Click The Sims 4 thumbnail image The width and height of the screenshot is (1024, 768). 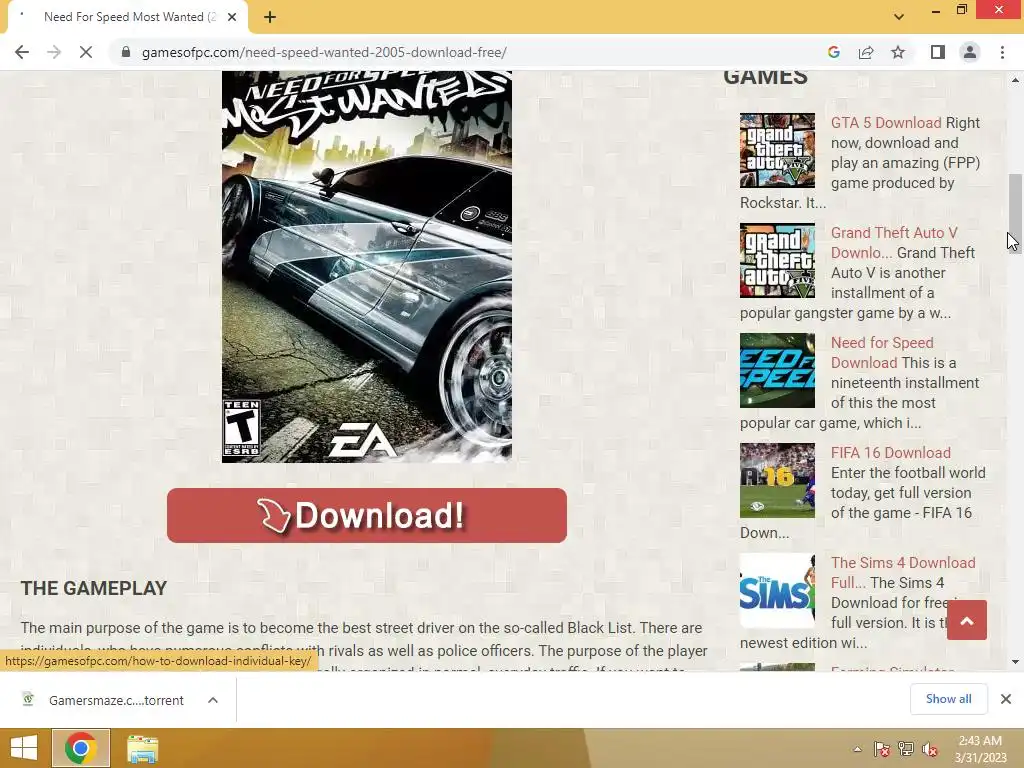coord(777,590)
